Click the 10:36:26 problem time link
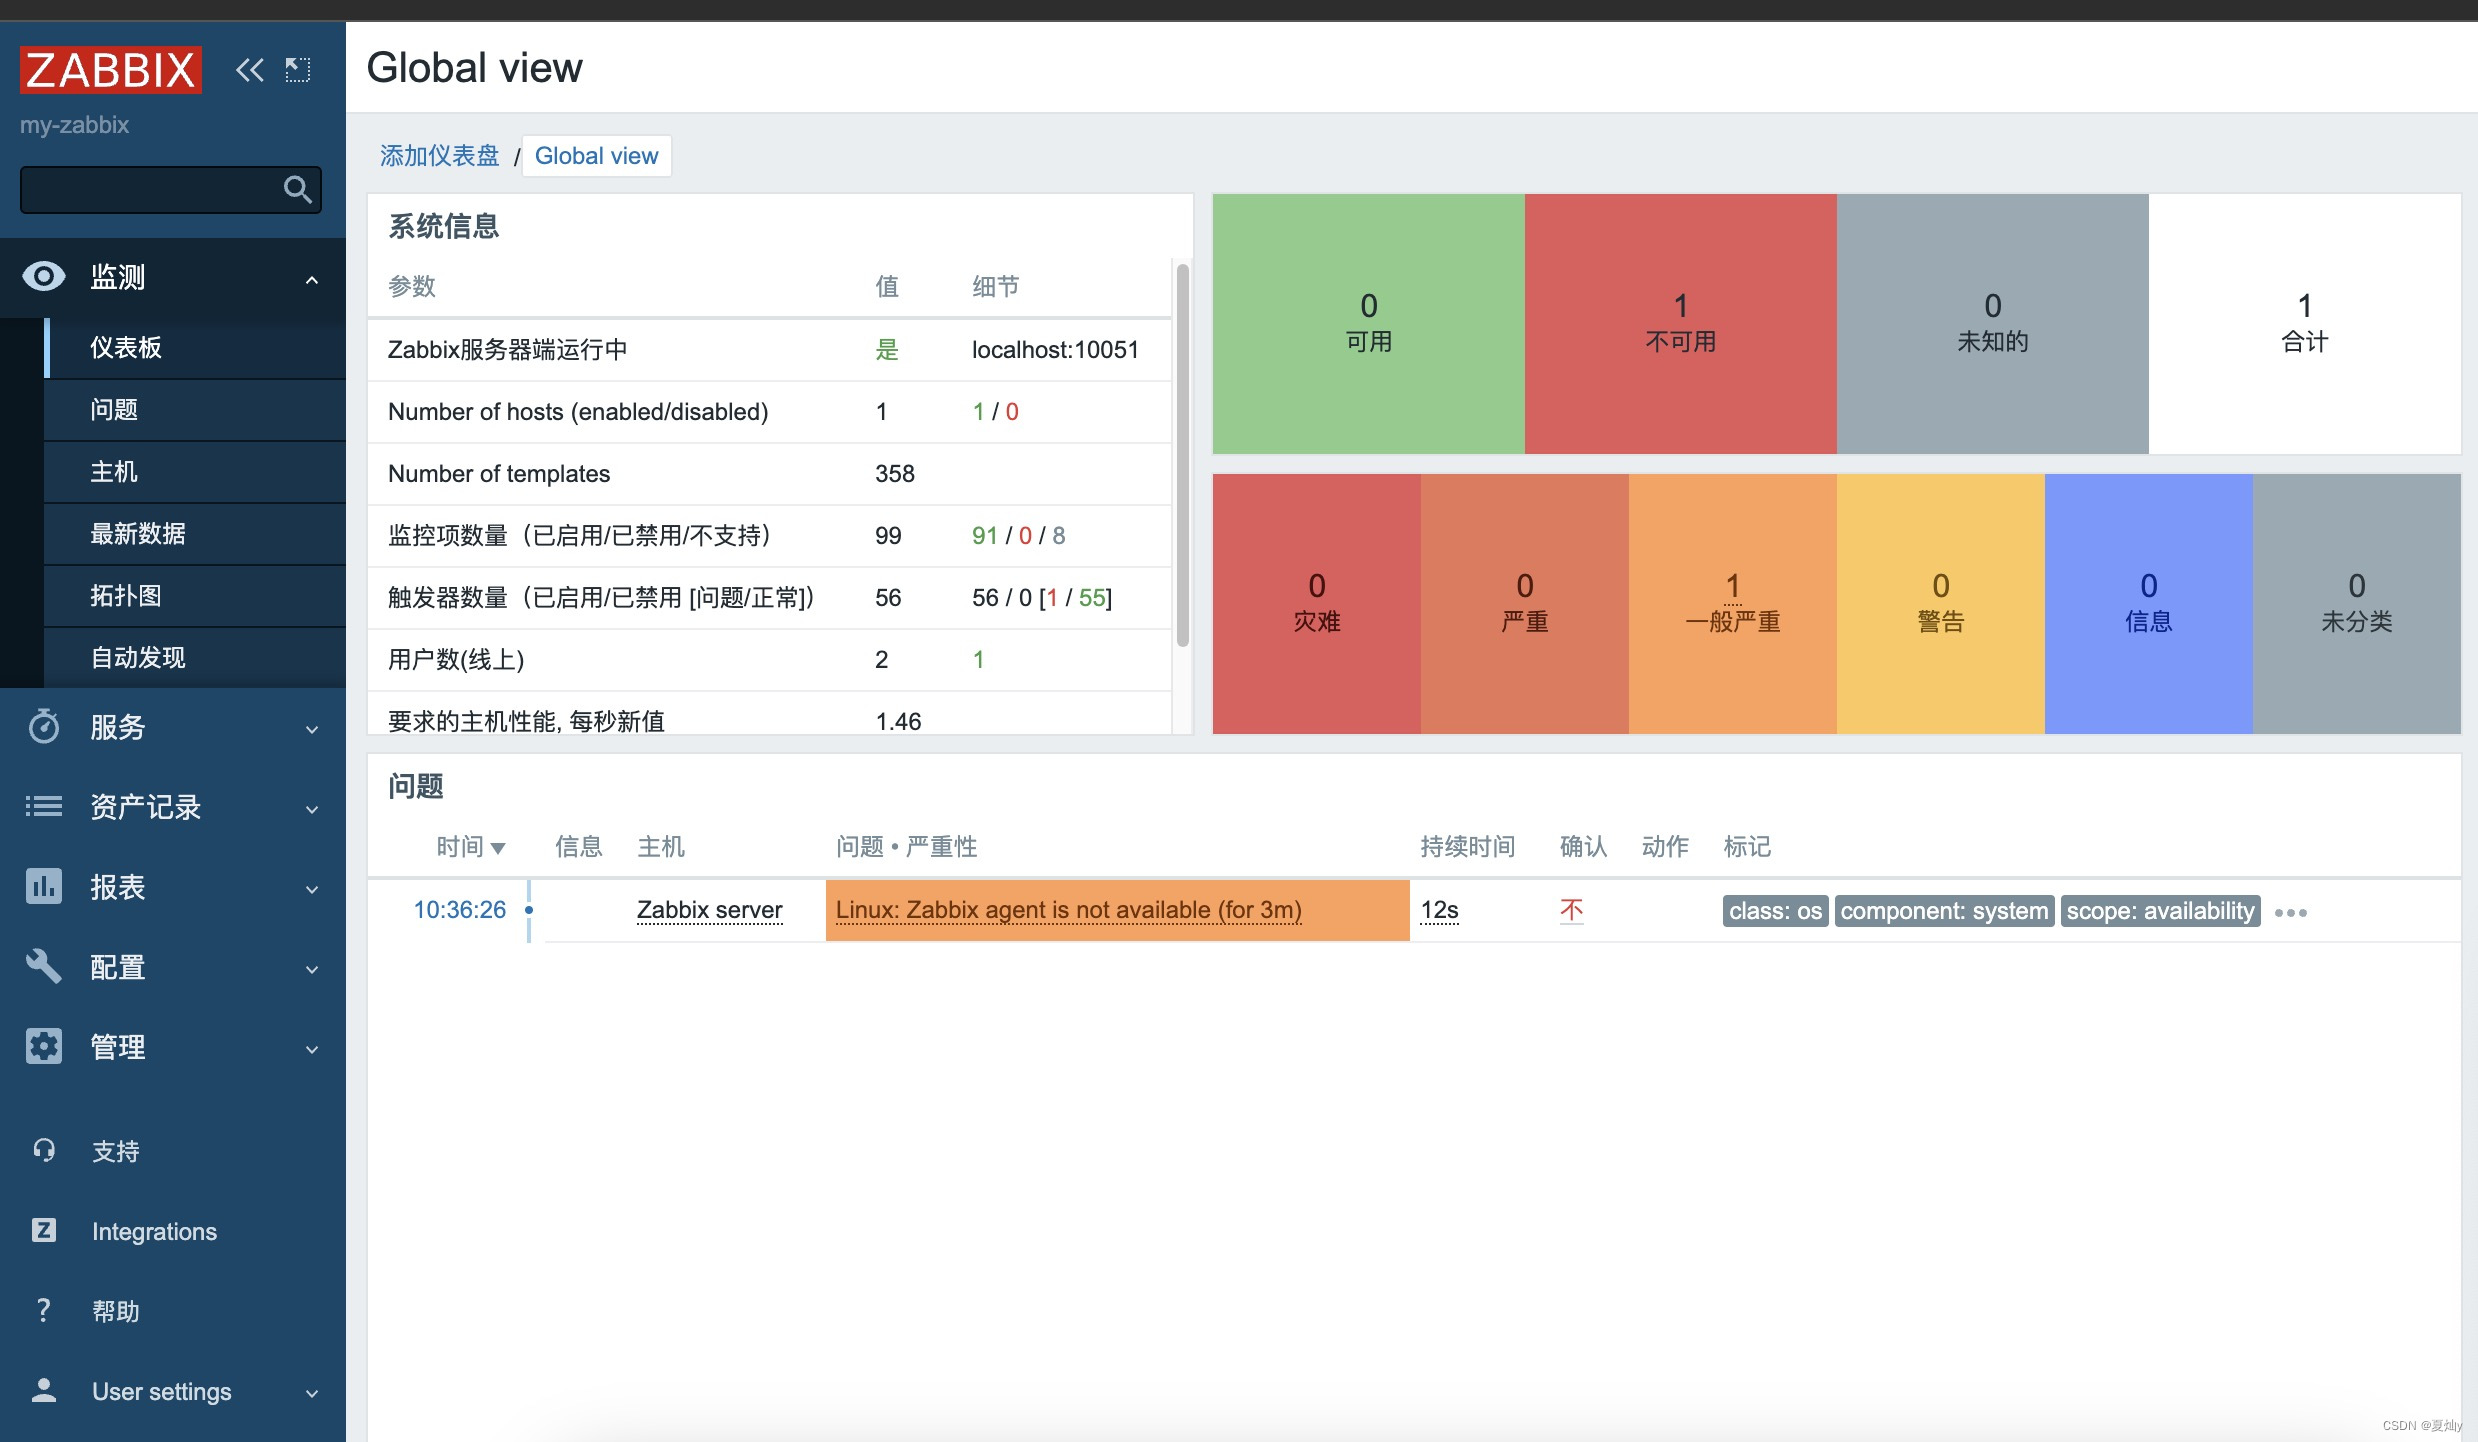 (x=460, y=910)
